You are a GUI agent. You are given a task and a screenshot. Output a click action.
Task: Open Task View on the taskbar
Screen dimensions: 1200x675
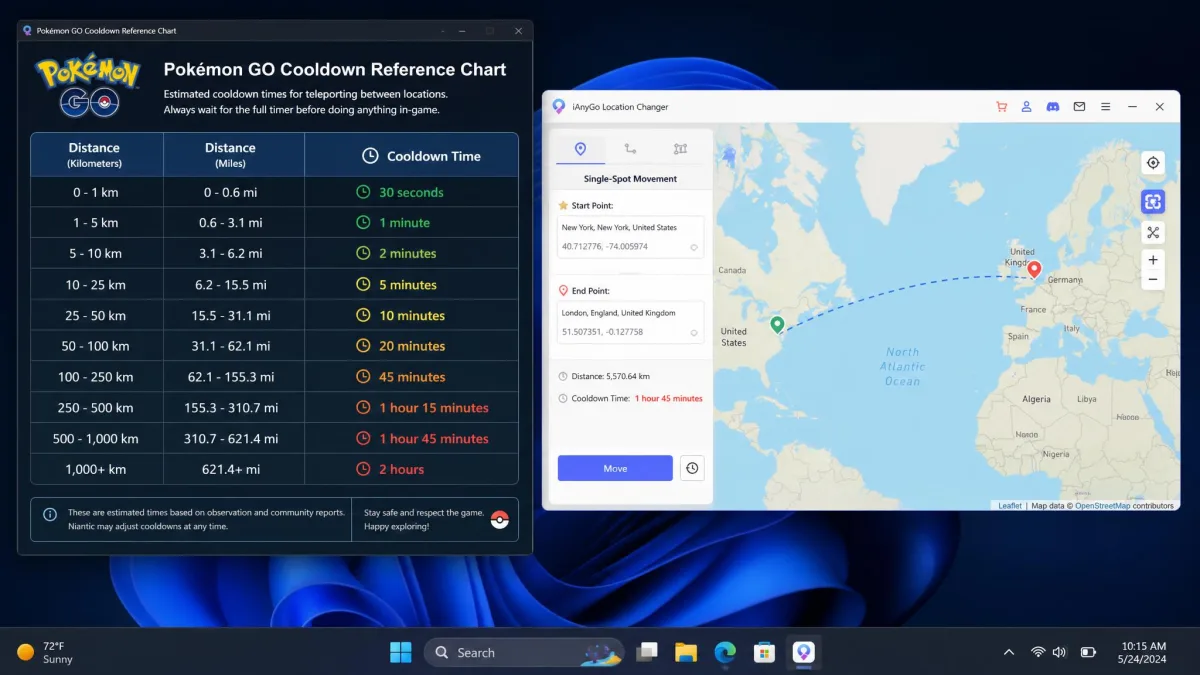648,652
